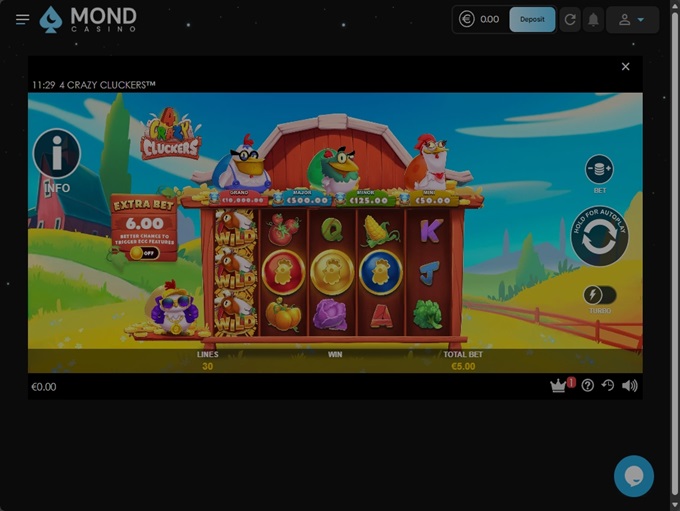Go to Mond Casino home logo
This screenshot has width=680, height=511.
point(88,19)
